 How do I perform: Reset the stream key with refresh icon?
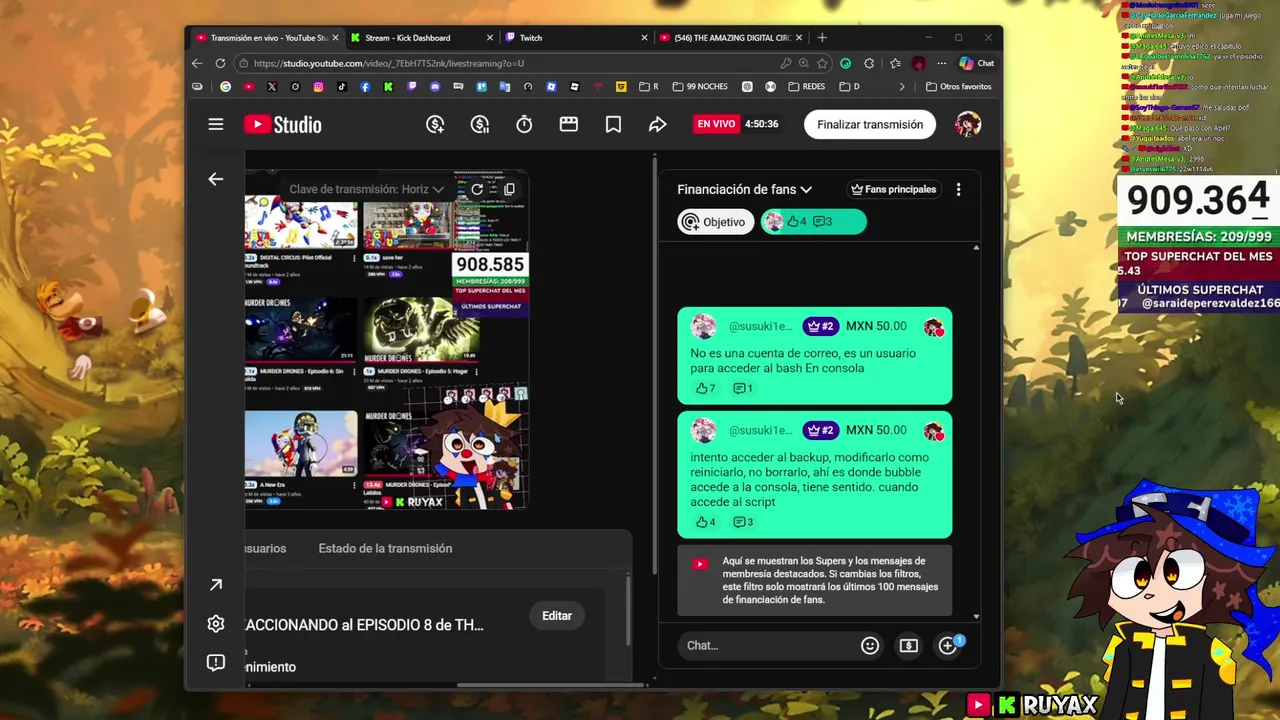click(477, 189)
